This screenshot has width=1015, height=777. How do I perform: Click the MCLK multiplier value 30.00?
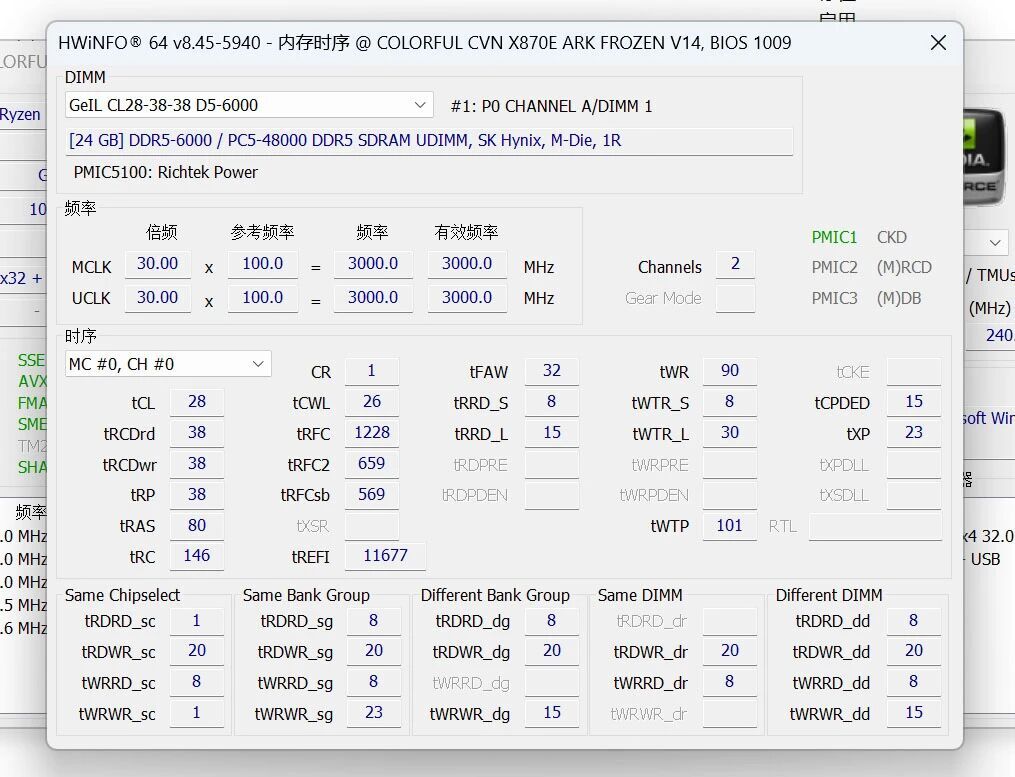click(x=157, y=264)
